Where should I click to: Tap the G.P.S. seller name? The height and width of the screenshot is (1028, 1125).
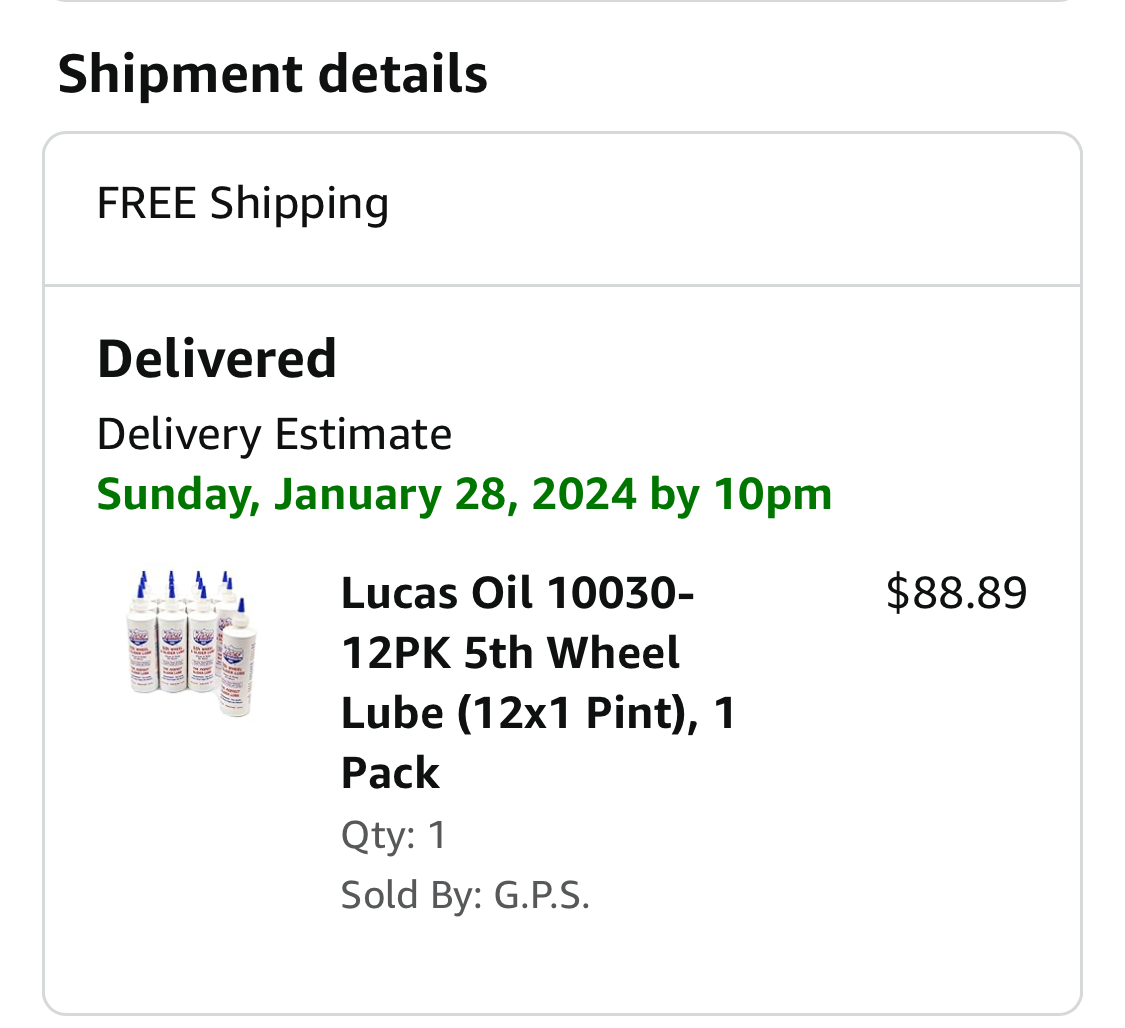tap(542, 895)
